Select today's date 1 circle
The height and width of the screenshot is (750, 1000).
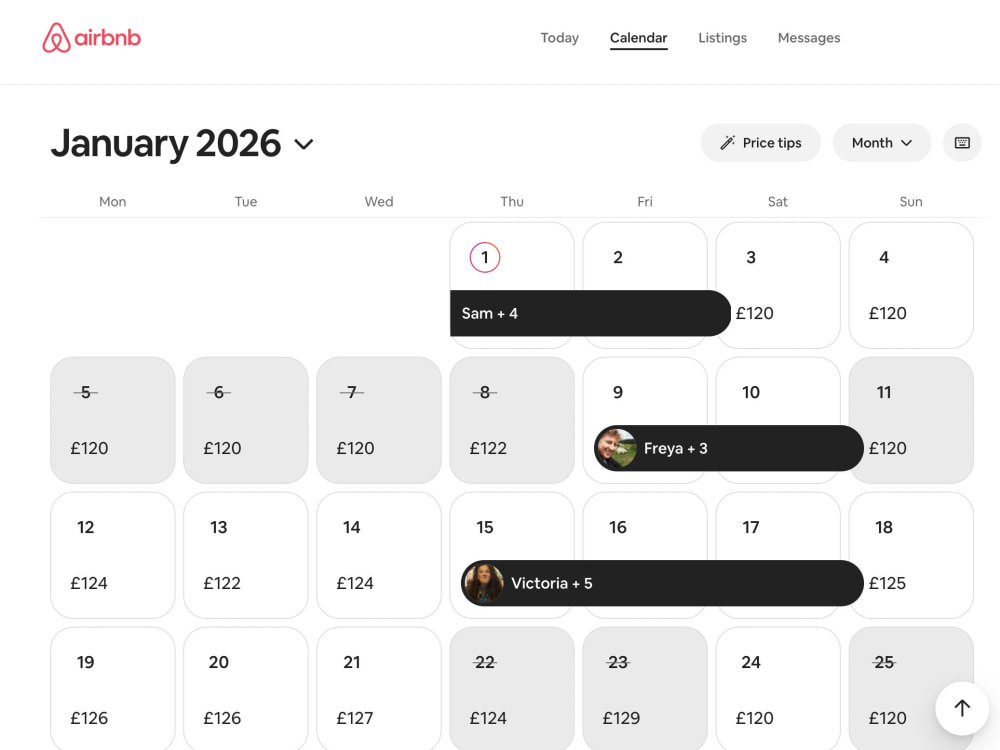[485, 258]
